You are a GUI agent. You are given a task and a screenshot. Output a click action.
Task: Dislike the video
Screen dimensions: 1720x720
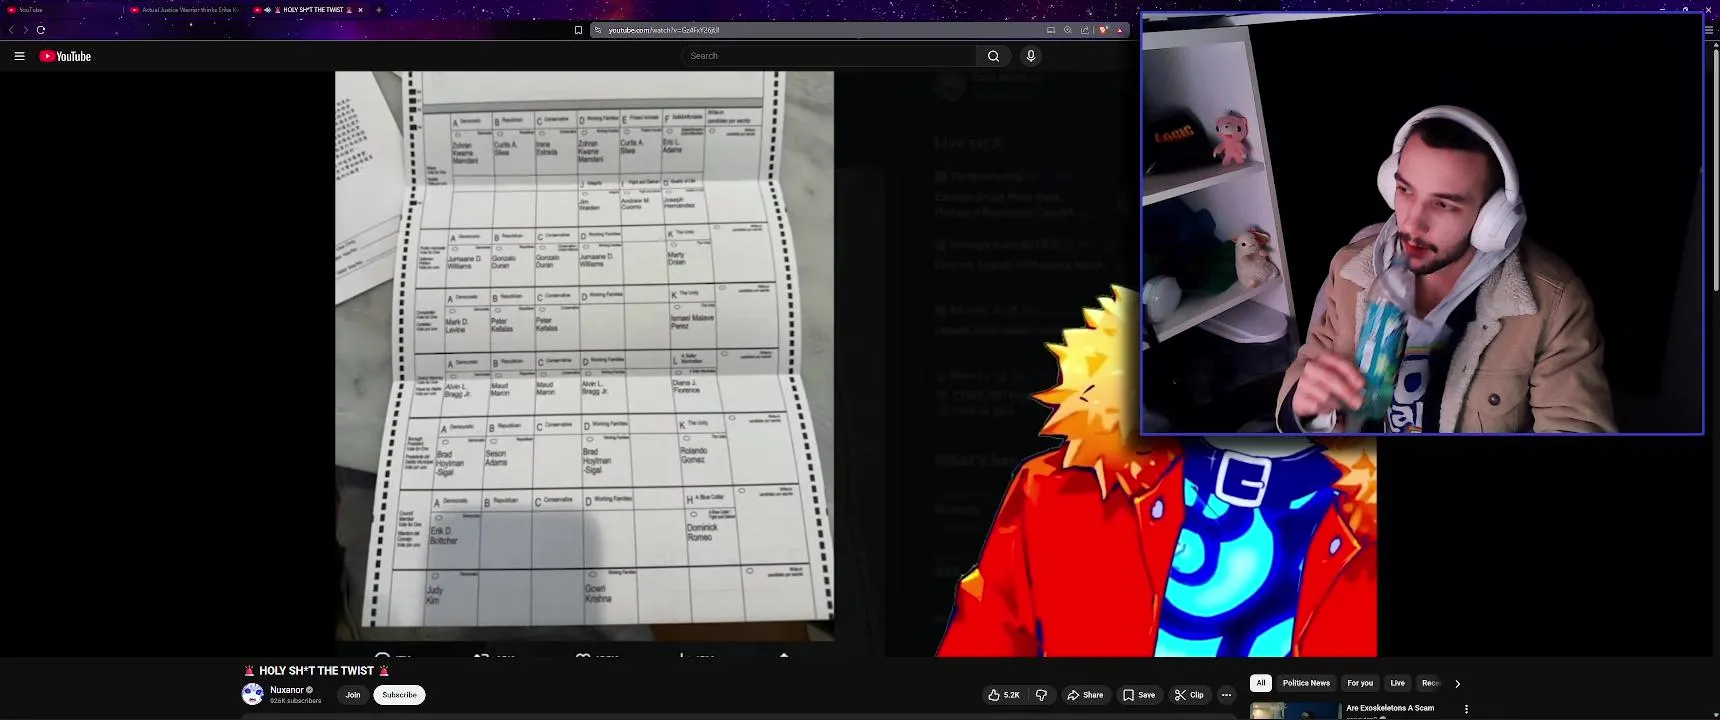tap(1041, 695)
